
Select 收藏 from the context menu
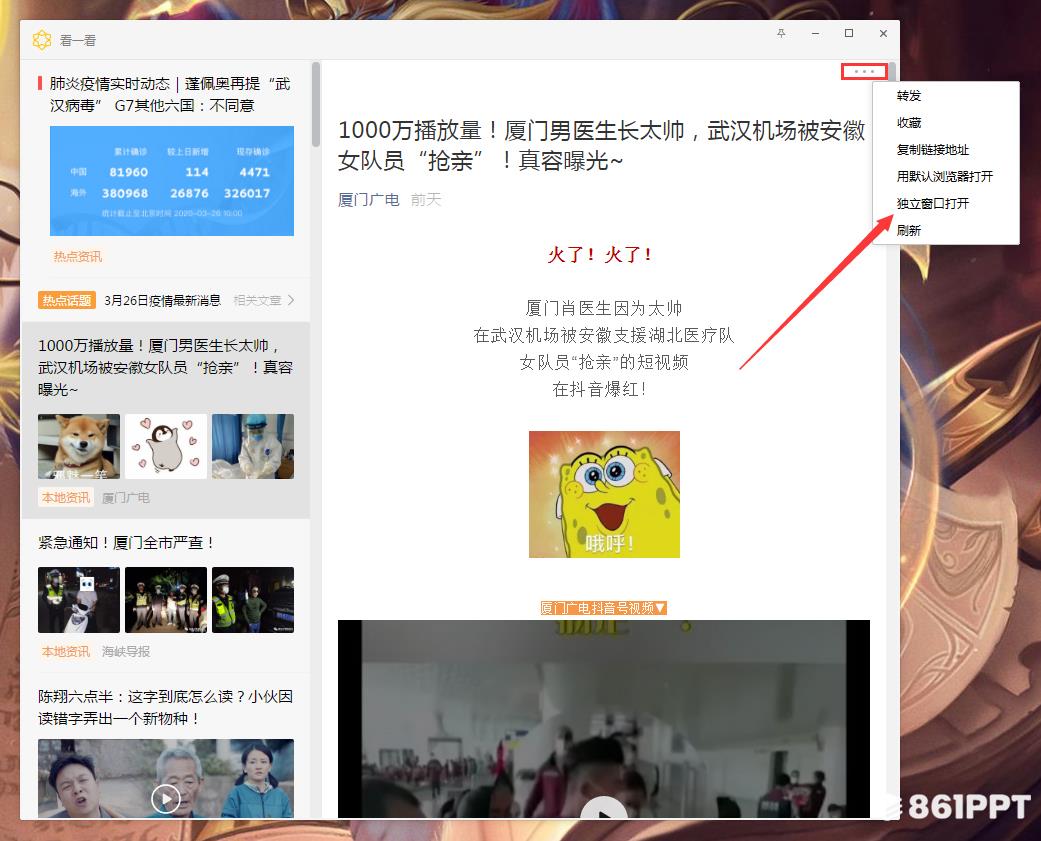point(909,123)
